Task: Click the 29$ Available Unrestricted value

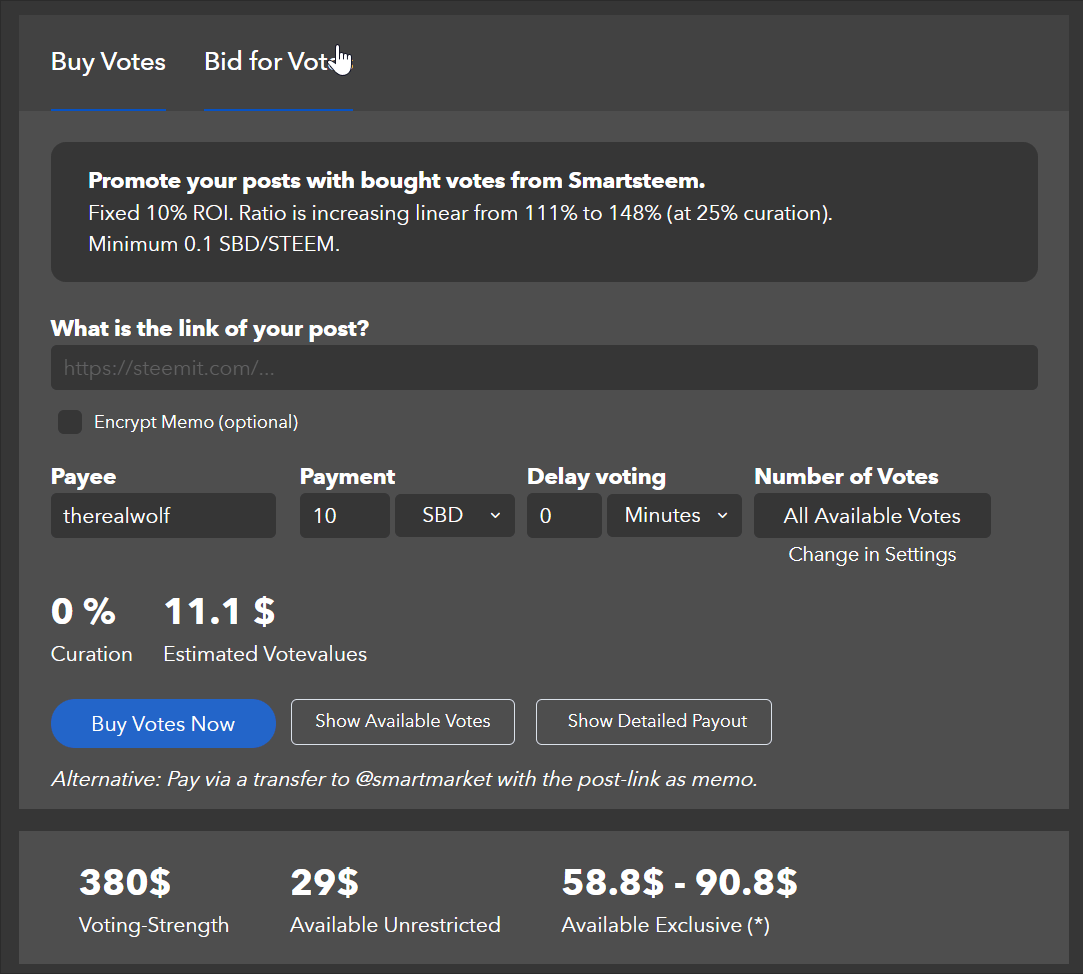Action: click(324, 883)
